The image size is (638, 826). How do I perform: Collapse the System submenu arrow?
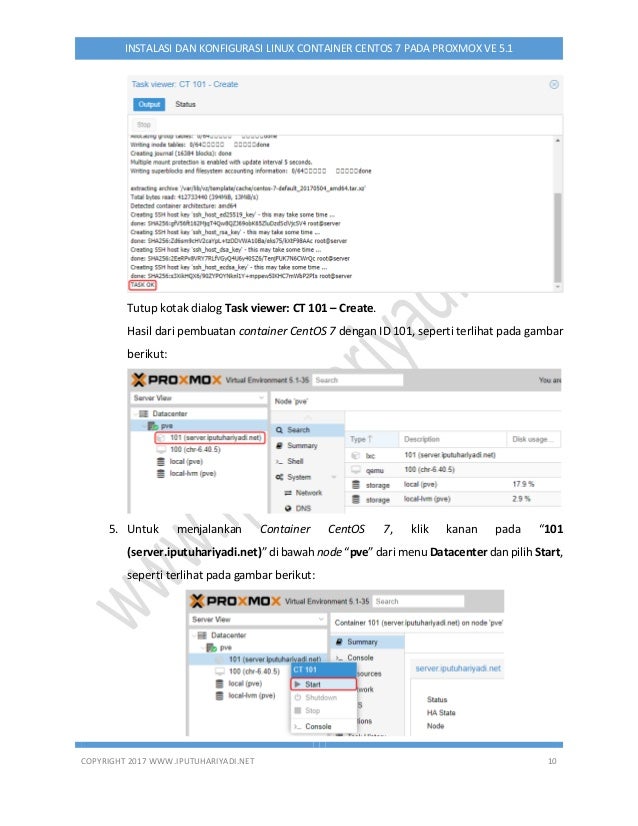pos(333,477)
